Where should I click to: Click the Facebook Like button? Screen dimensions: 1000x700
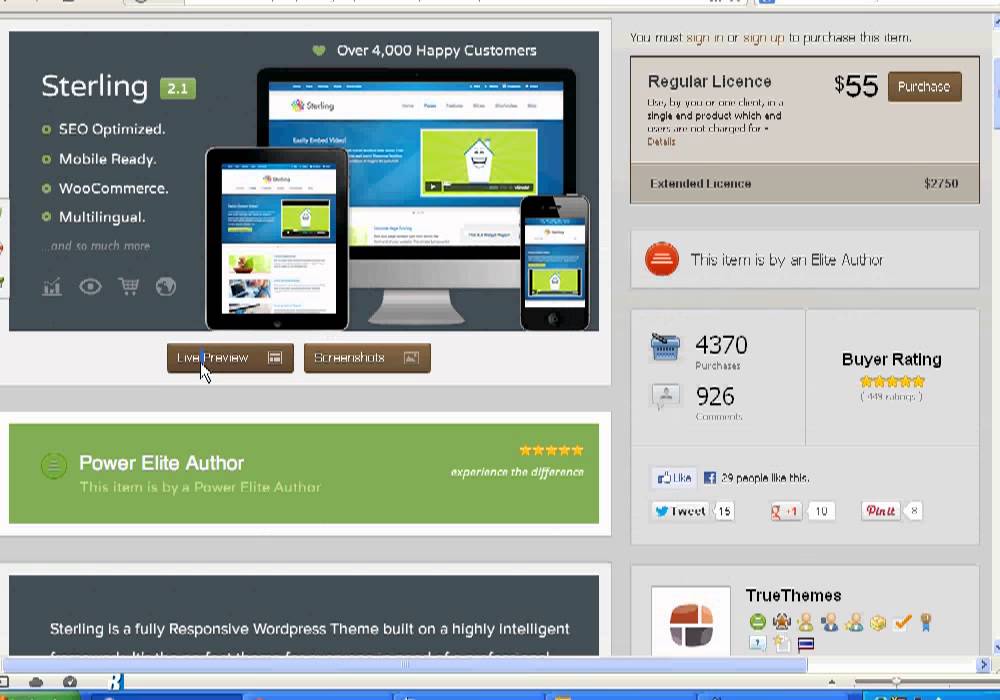click(674, 478)
